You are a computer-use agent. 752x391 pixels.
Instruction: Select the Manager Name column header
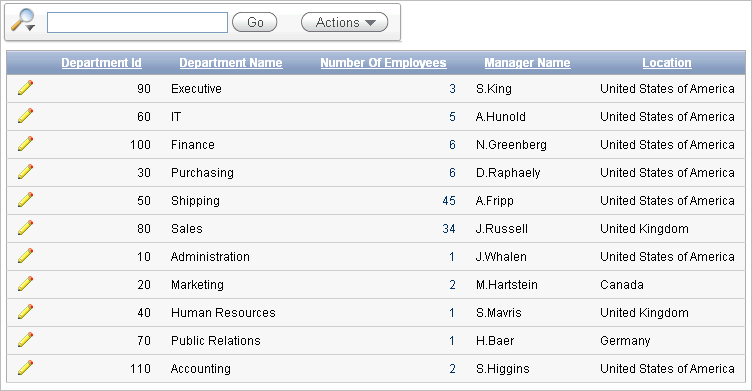[527, 63]
